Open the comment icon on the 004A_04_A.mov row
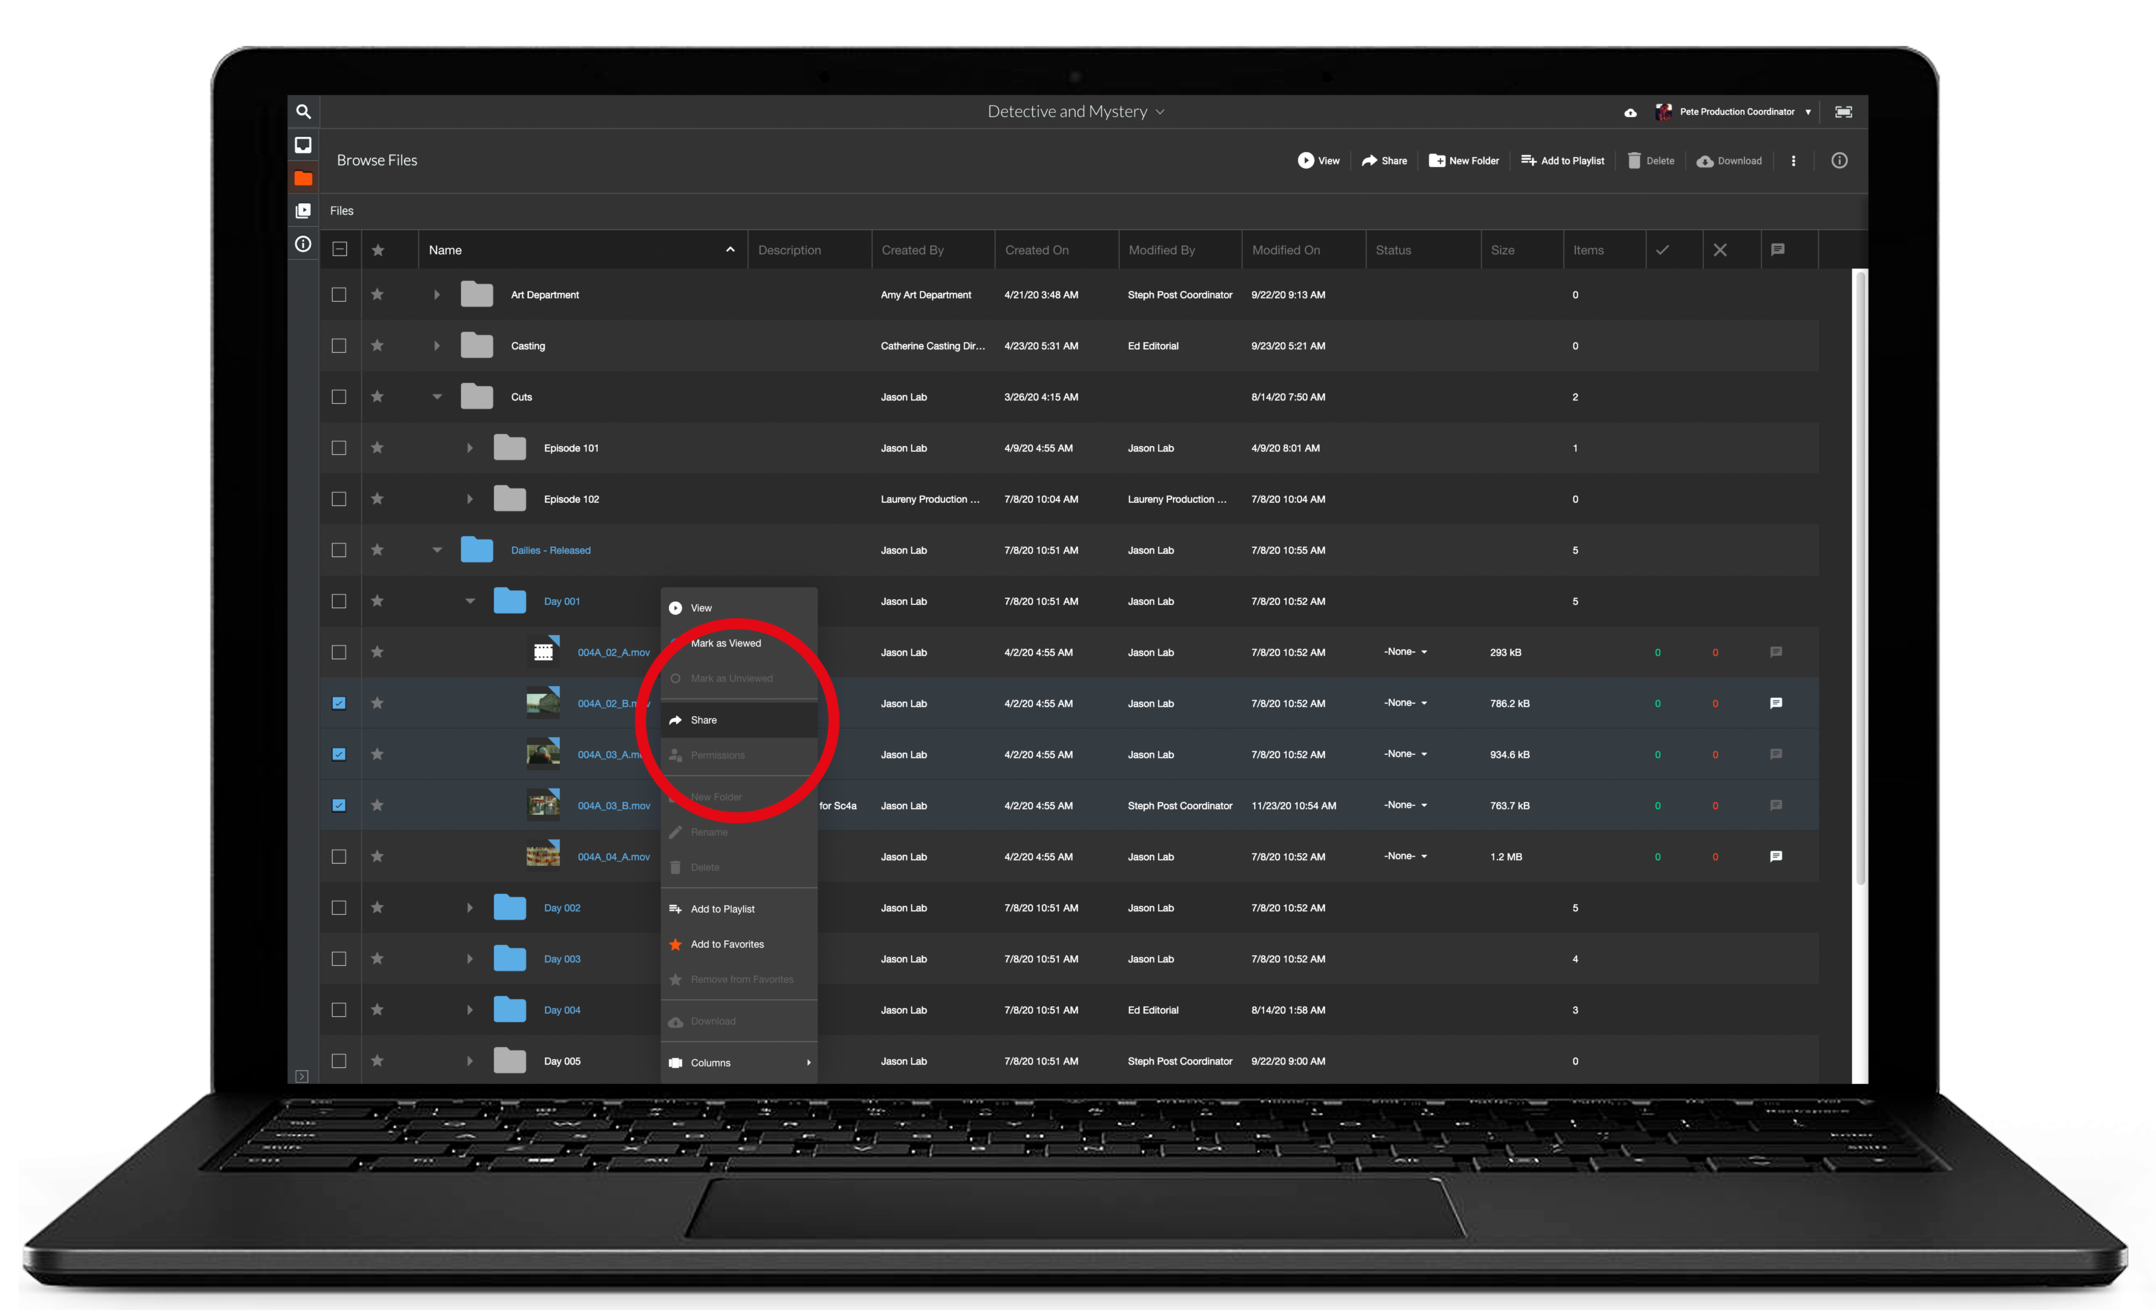 click(x=1776, y=856)
